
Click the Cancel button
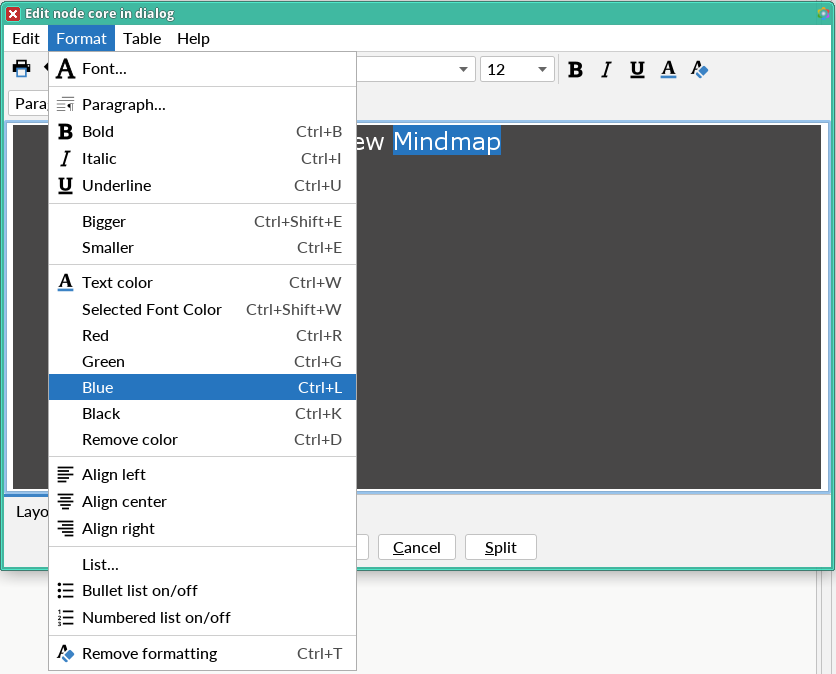click(x=417, y=548)
